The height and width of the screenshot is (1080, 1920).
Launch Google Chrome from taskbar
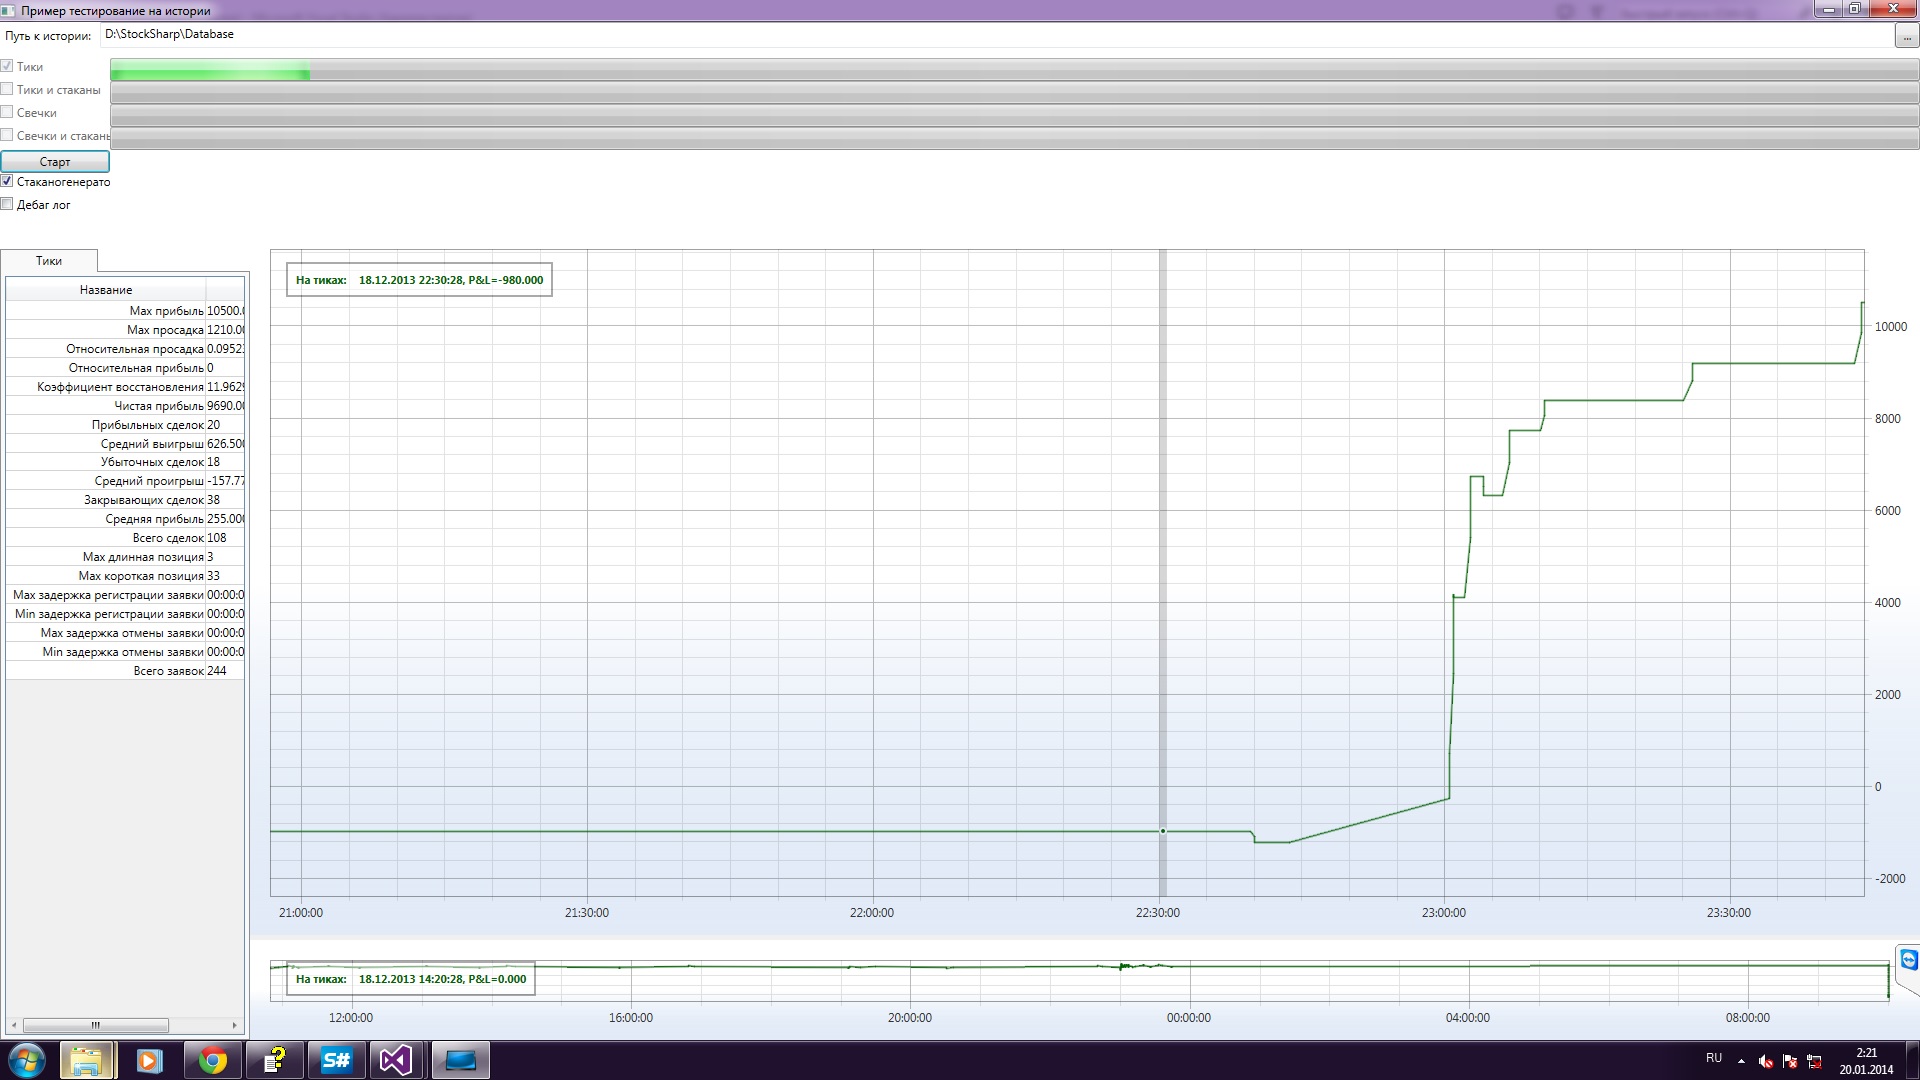[212, 1060]
